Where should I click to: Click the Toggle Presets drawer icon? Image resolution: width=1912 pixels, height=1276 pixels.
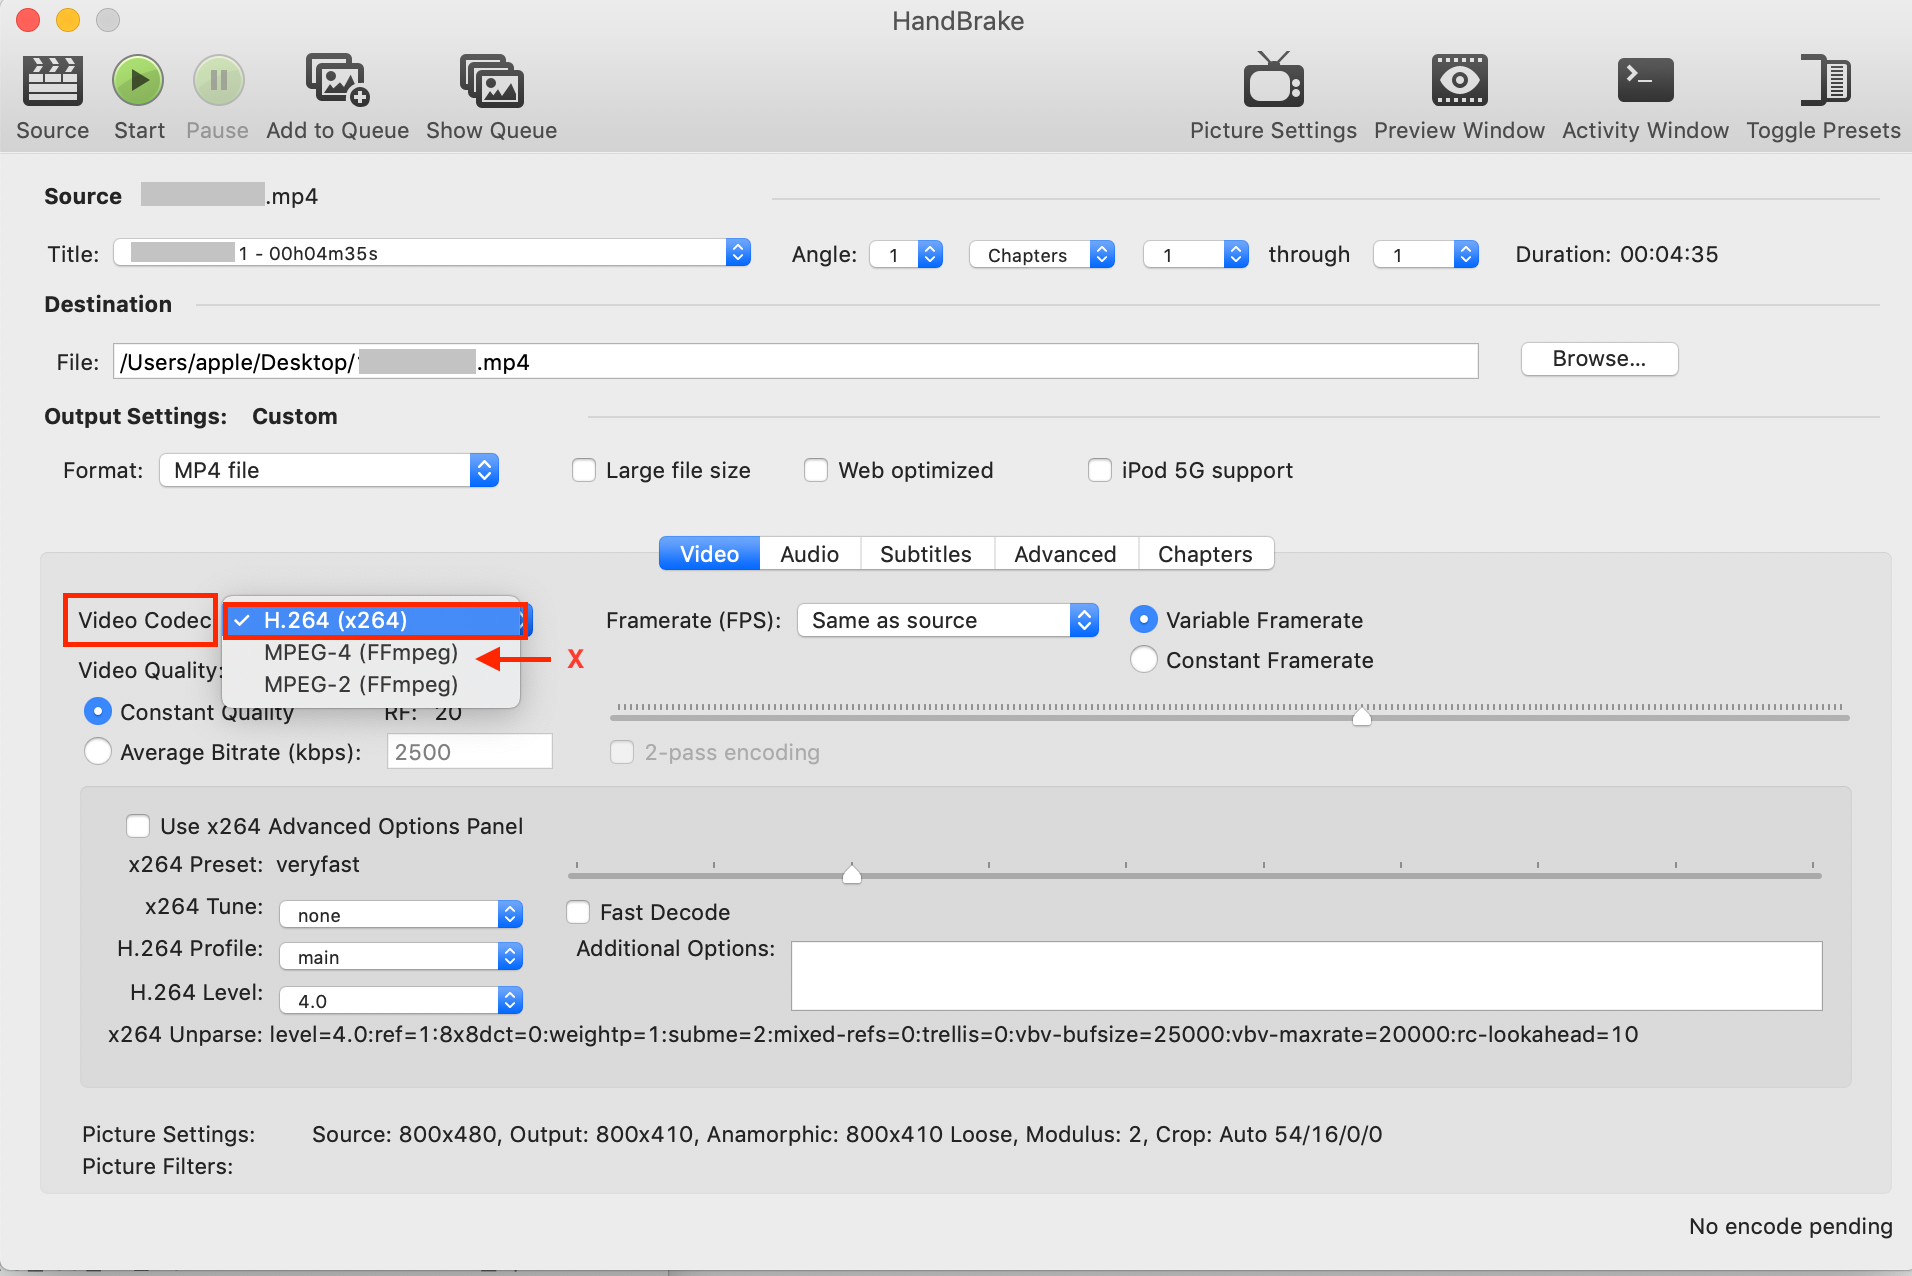click(1824, 80)
